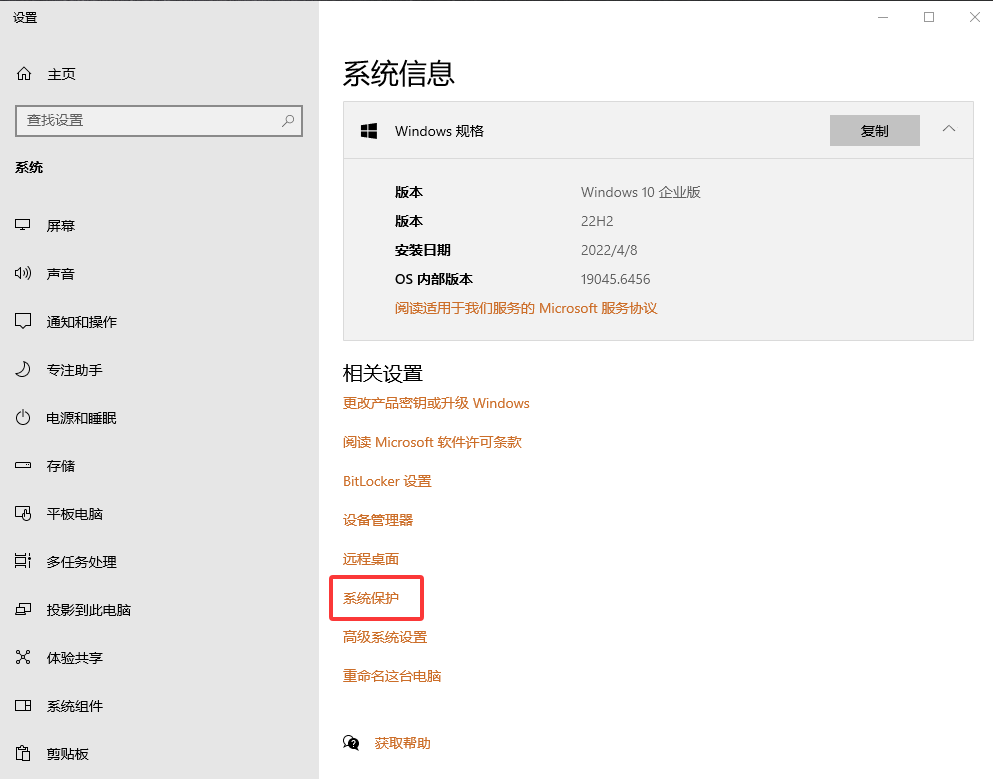Open Shared experiences (体验共享) item
The image size is (993, 779).
[x=74, y=658]
